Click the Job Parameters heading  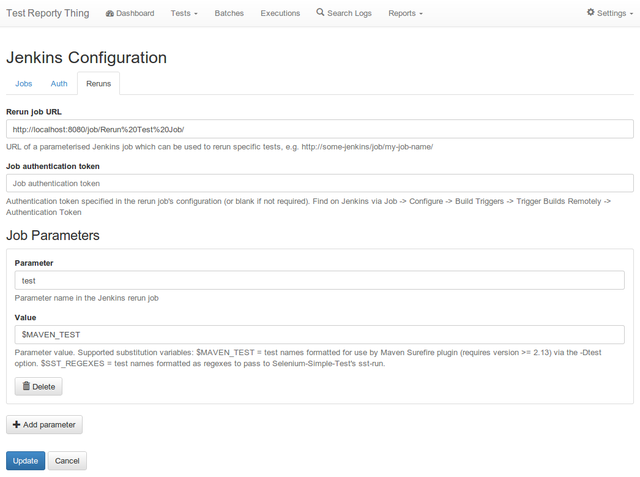[53, 235]
